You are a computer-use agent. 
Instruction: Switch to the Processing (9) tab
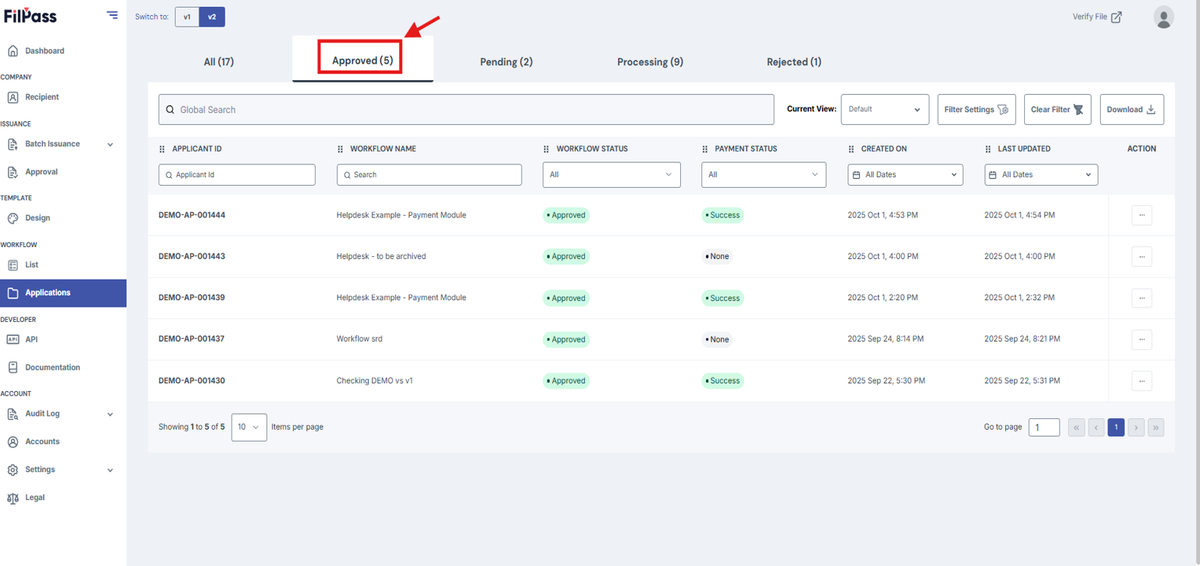tap(650, 62)
